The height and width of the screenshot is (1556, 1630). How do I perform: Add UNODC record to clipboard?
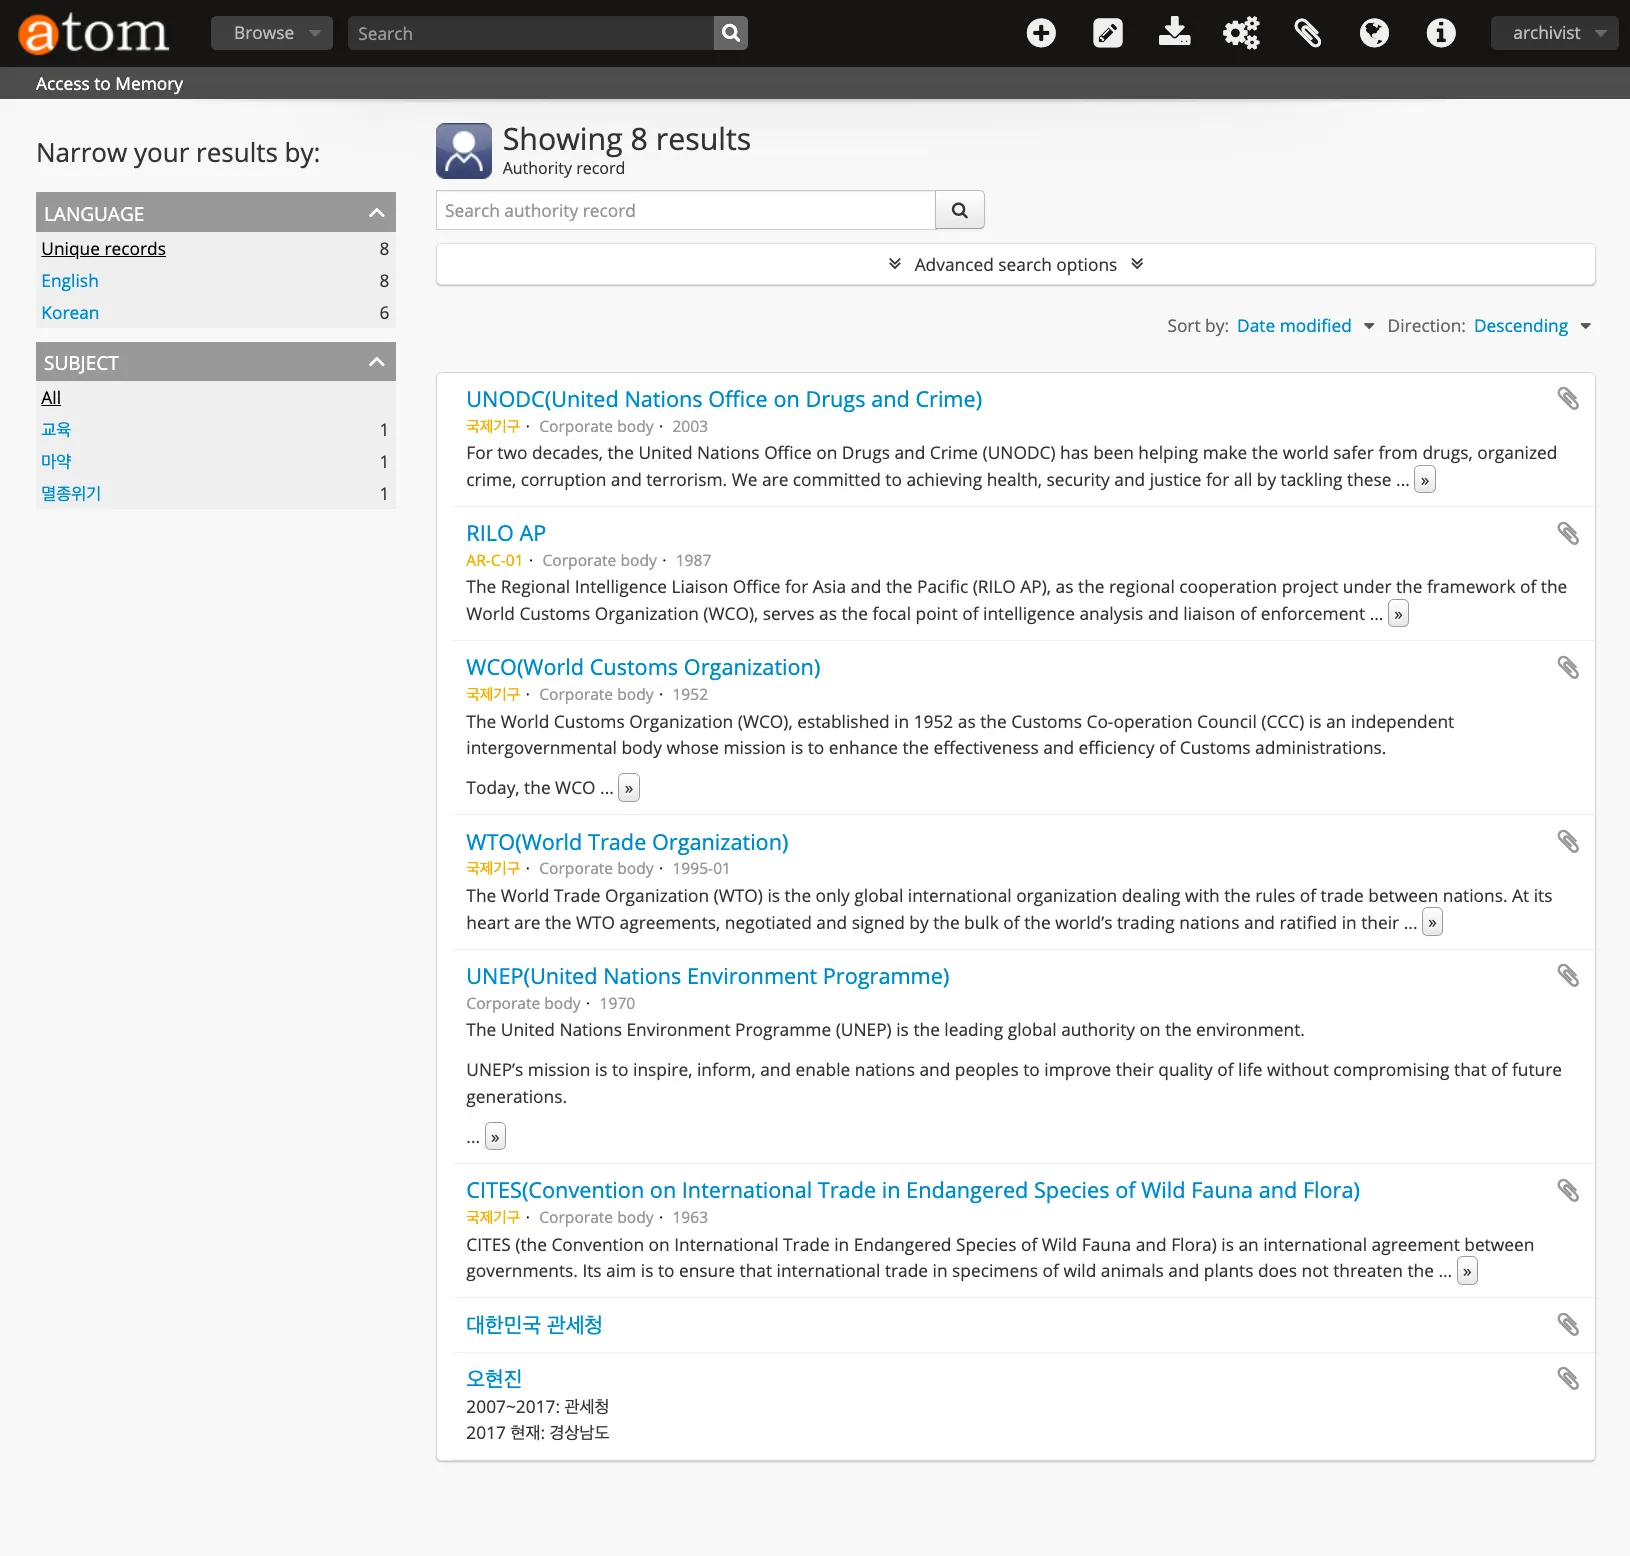1568,399
